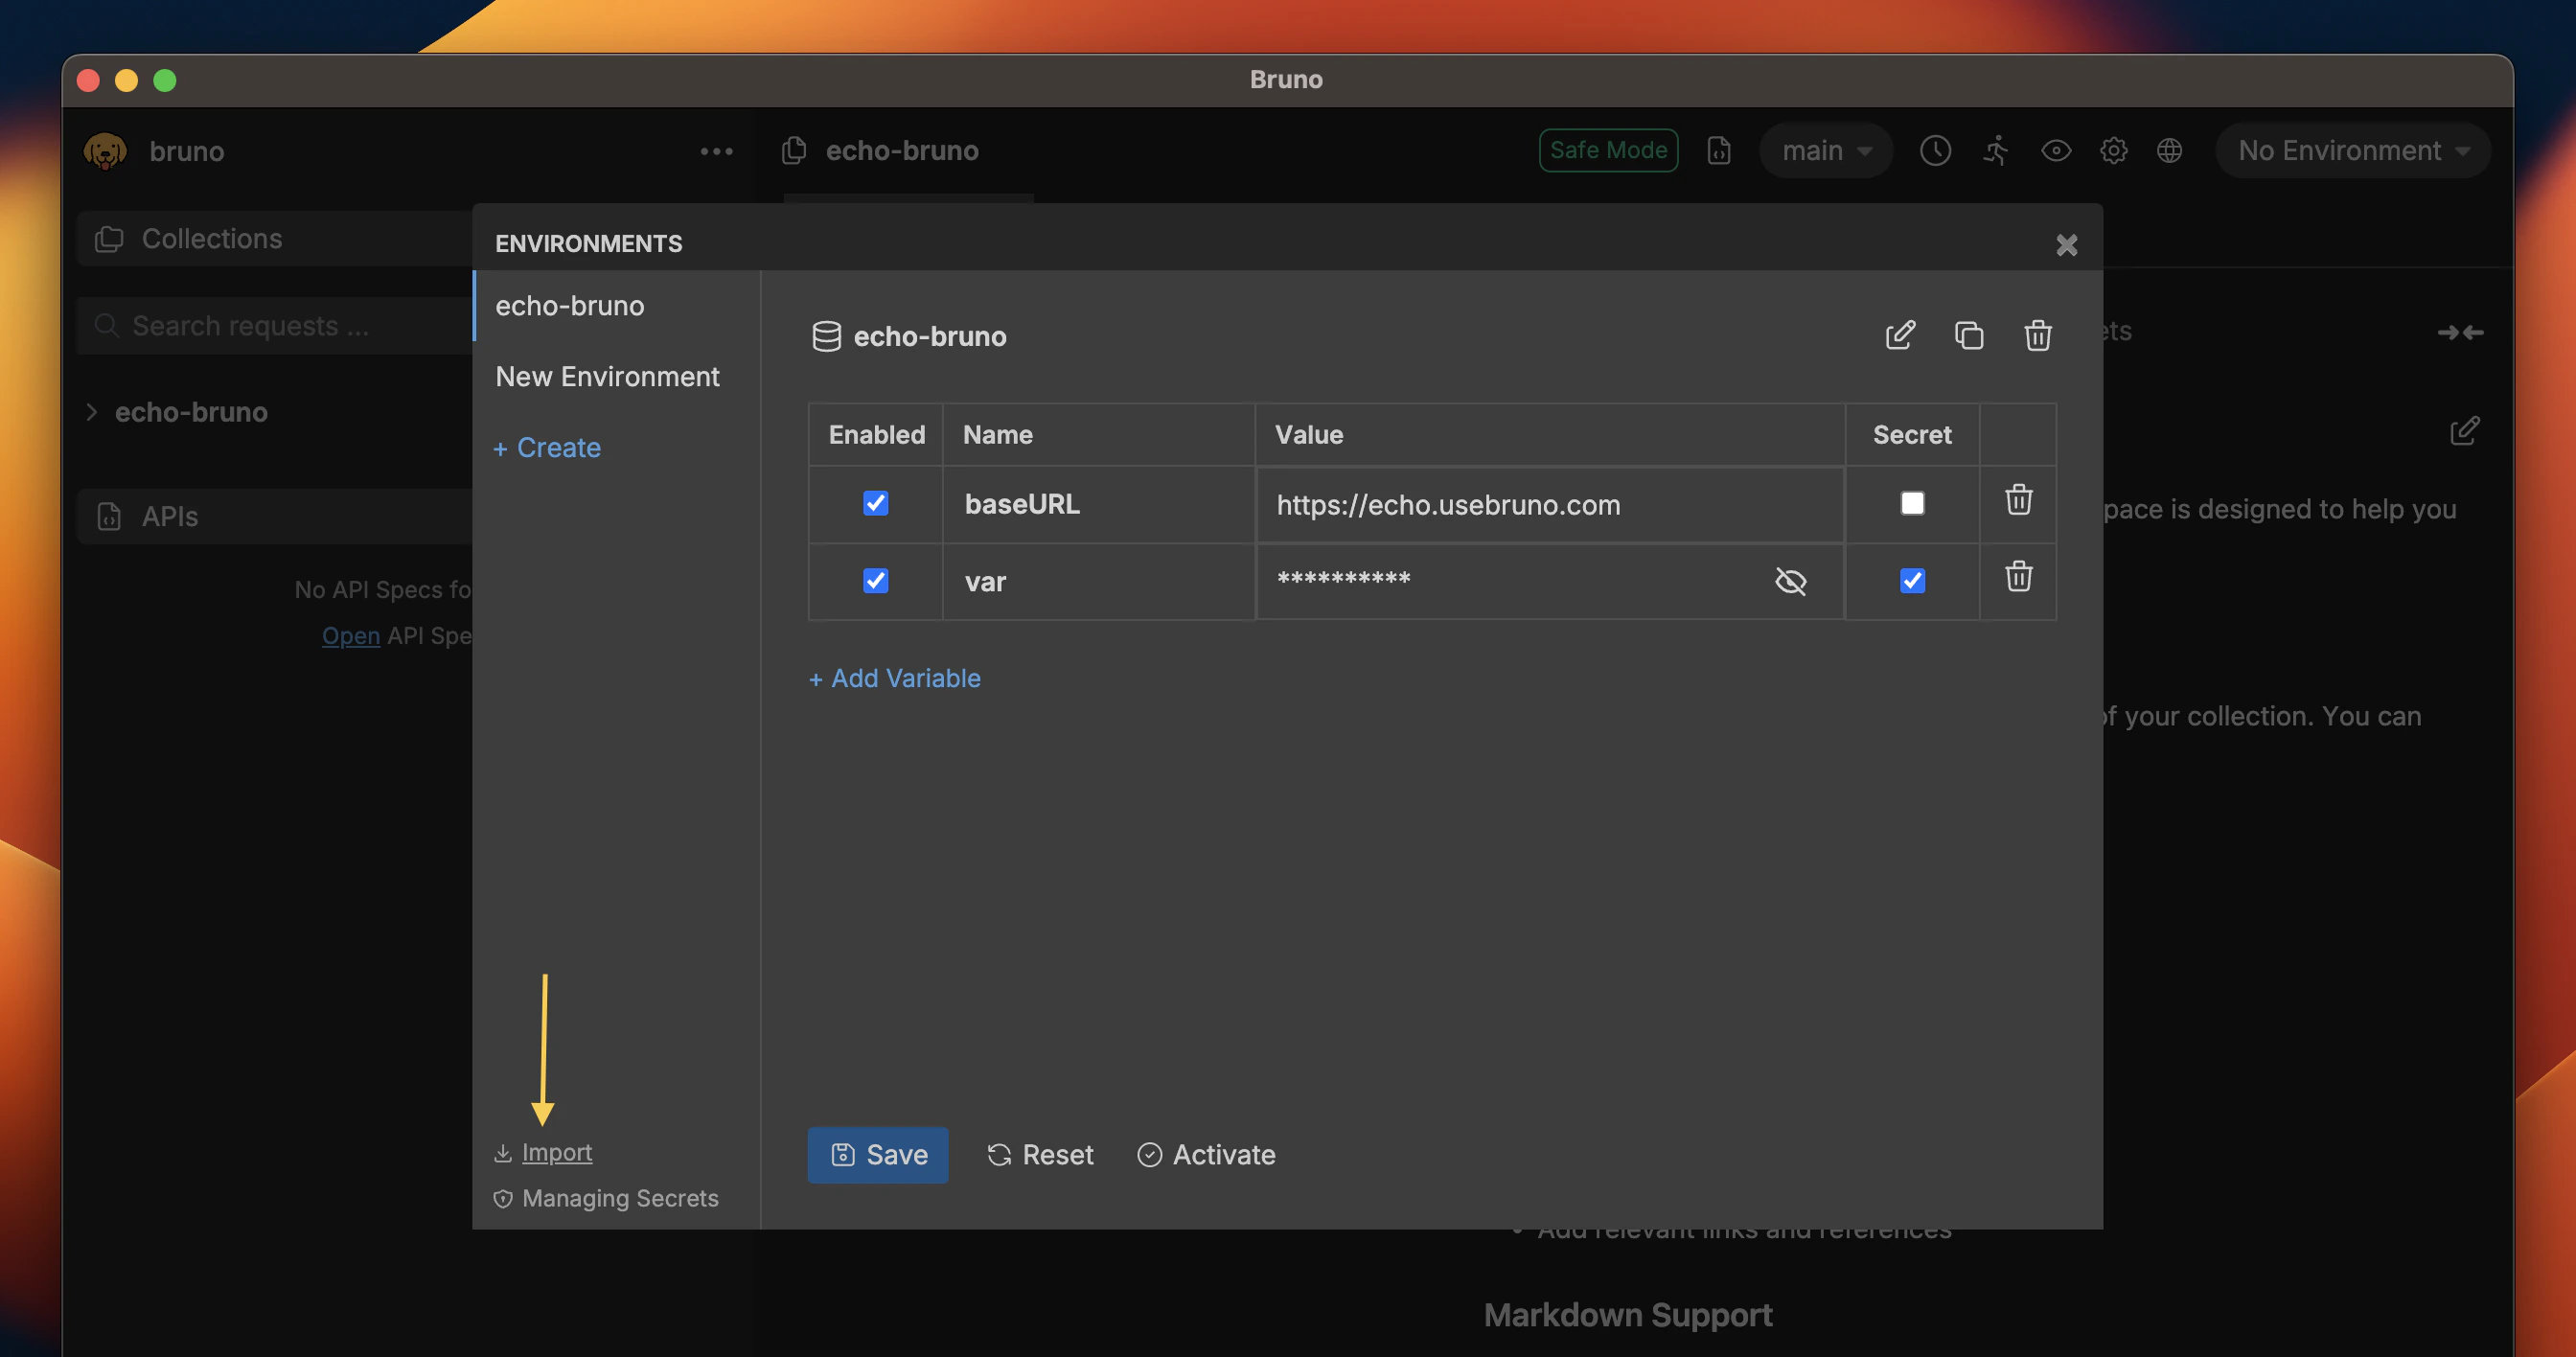Click the duplicate environment copy icon
Image resolution: width=2576 pixels, height=1357 pixels.
tap(1968, 335)
